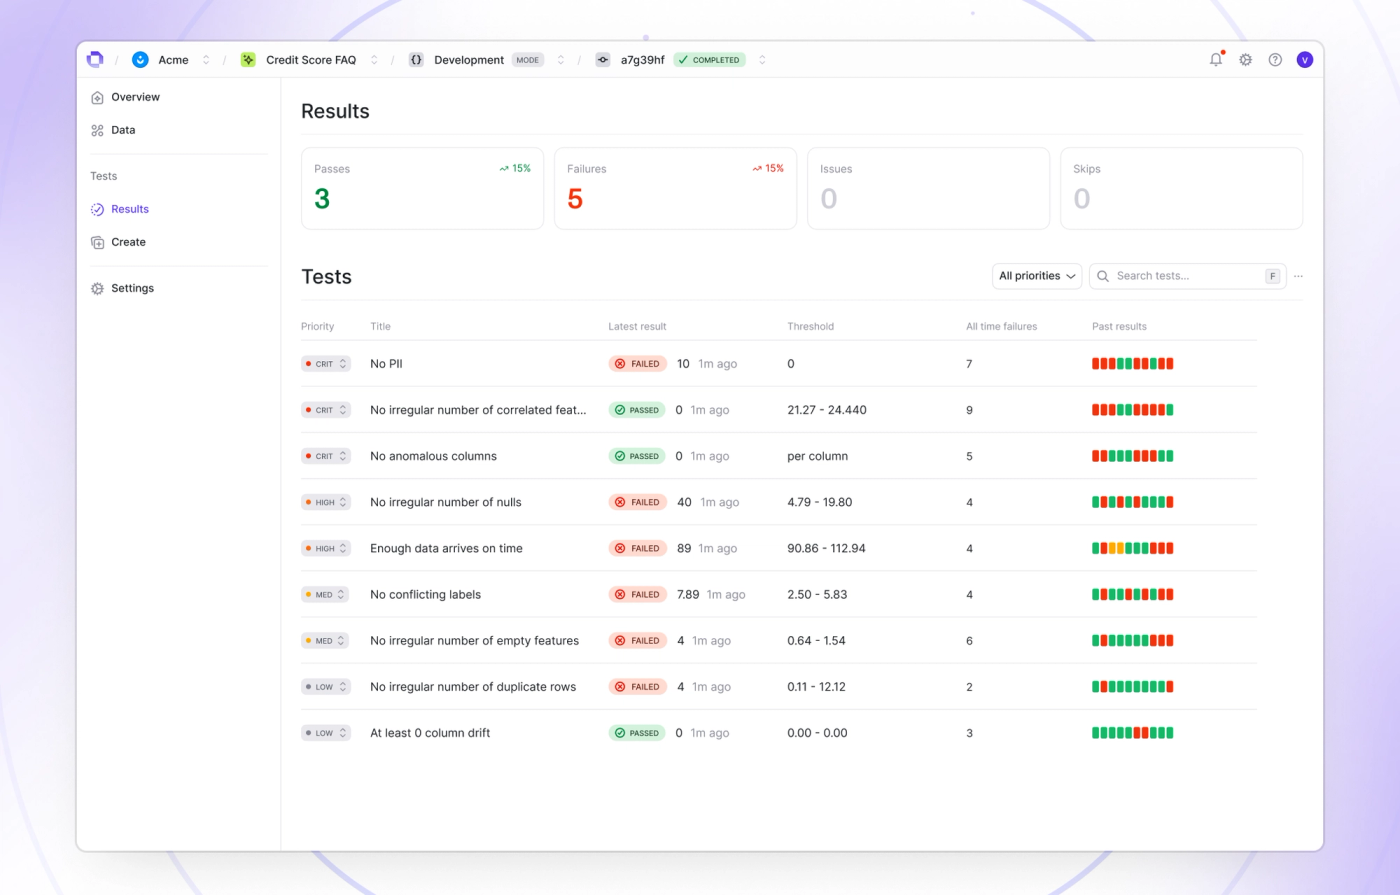Screen dimensions: 1400x895
Task: Click the FAILED badge on No PII
Action: coord(638,364)
